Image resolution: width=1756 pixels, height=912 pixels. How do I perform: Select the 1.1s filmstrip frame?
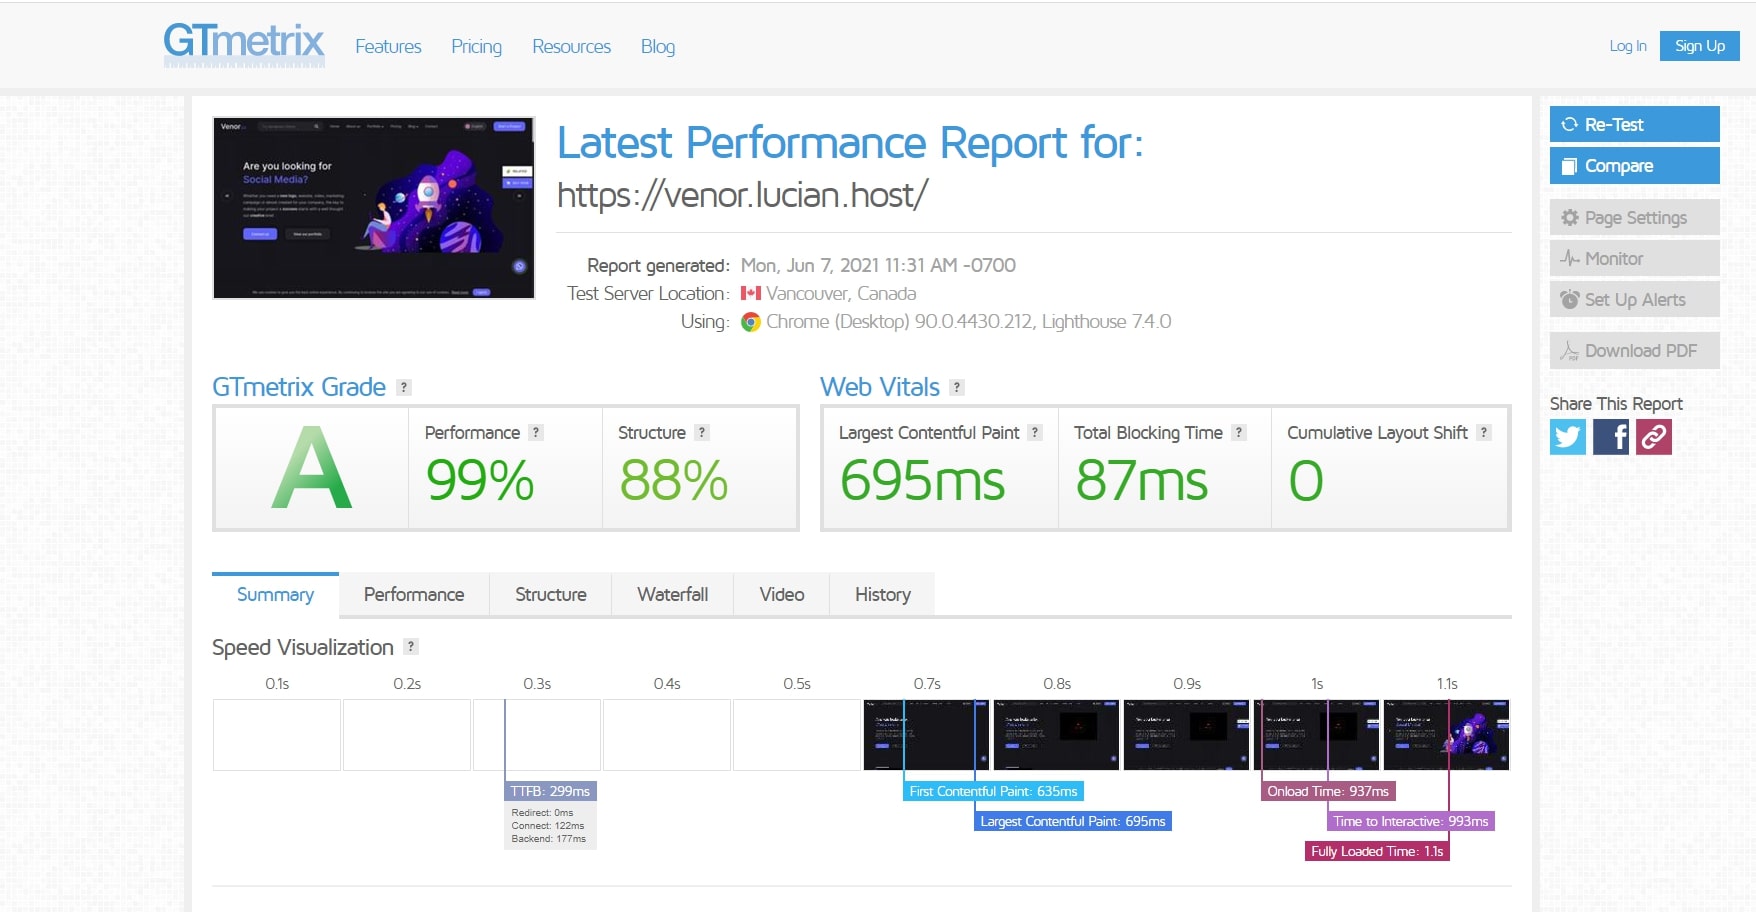(x=1446, y=735)
